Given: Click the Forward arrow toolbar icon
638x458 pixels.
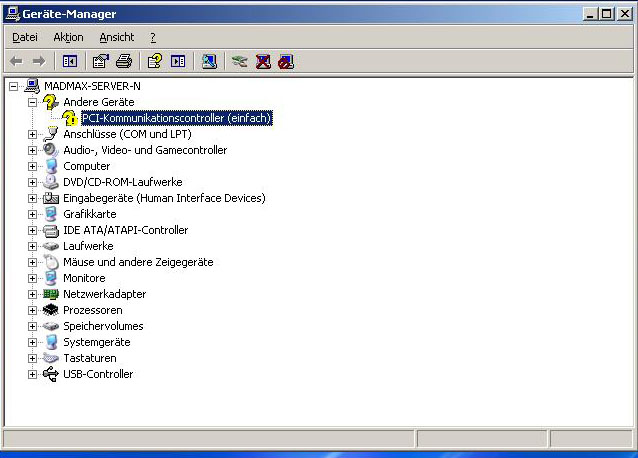Looking at the screenshot, I should (39, 61).
